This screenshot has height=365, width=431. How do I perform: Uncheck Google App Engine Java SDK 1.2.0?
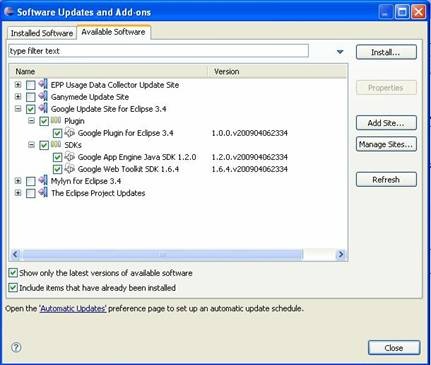[57, 157]
